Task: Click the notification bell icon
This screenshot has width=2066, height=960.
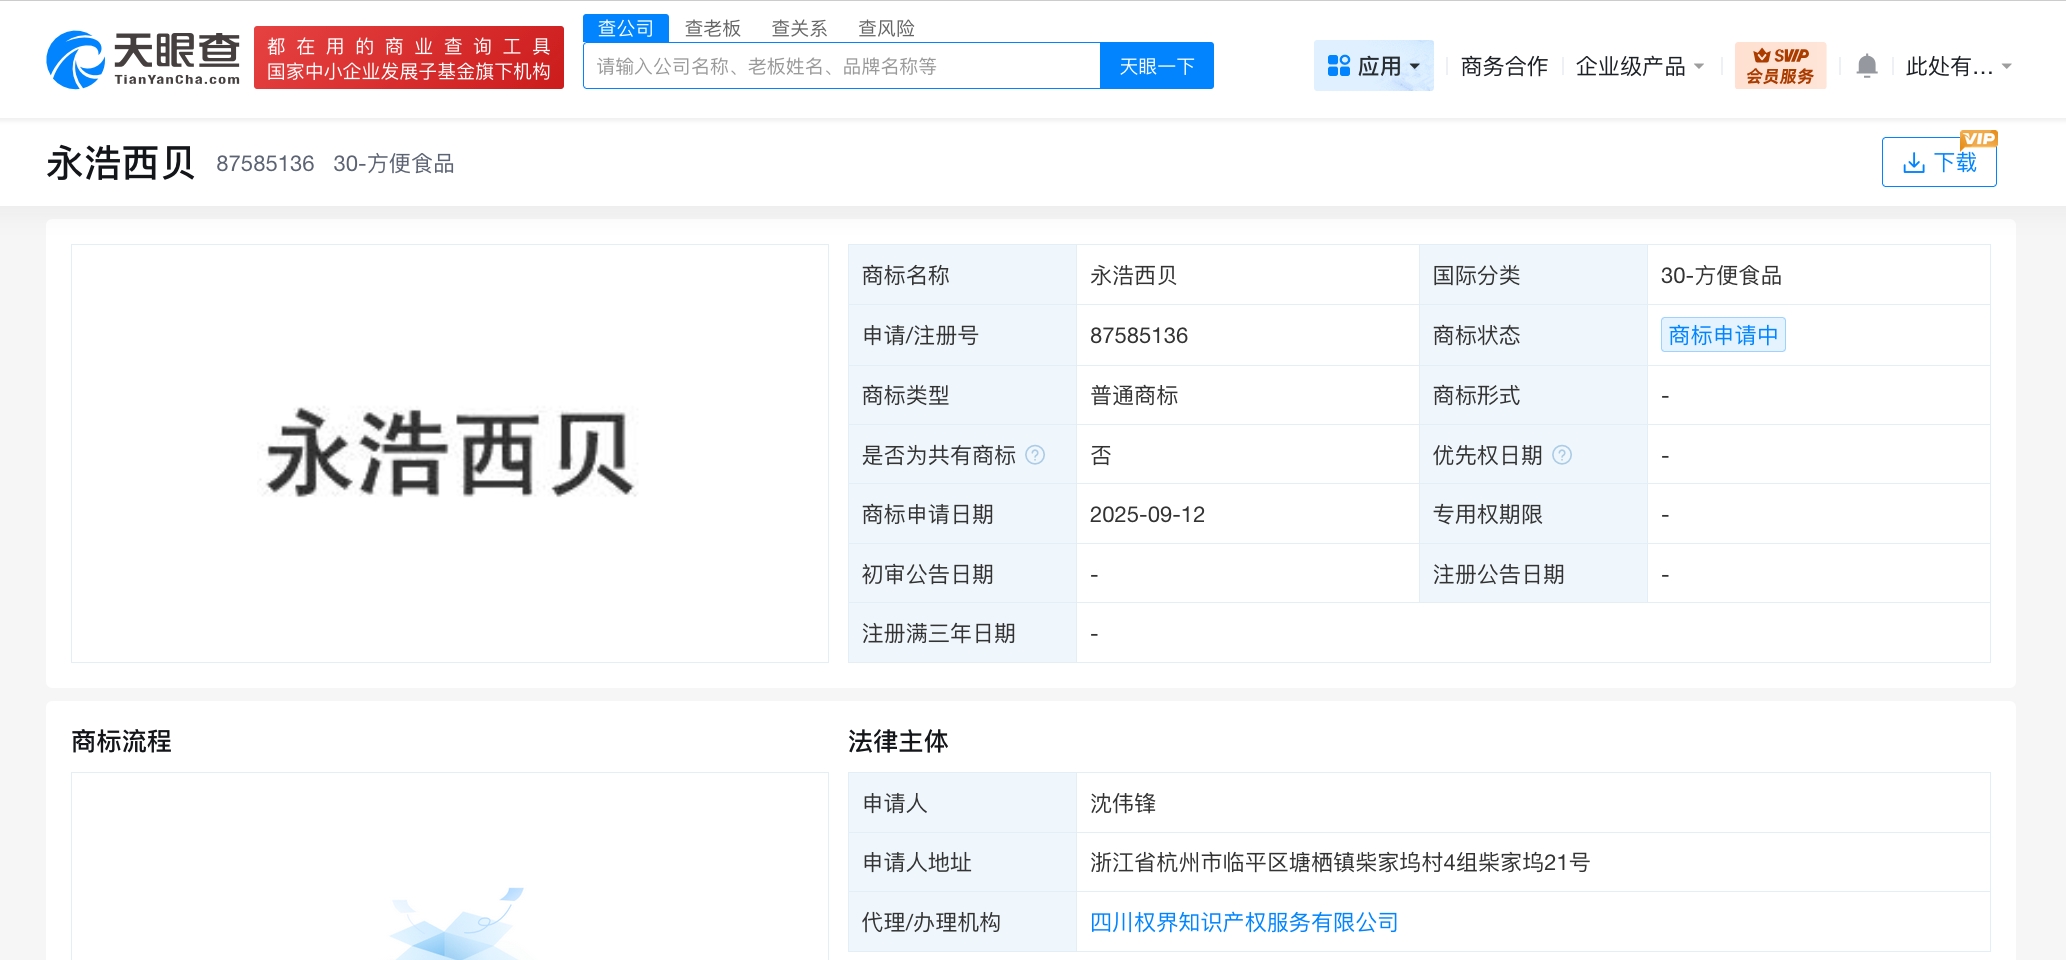Action: [1866, 66]
